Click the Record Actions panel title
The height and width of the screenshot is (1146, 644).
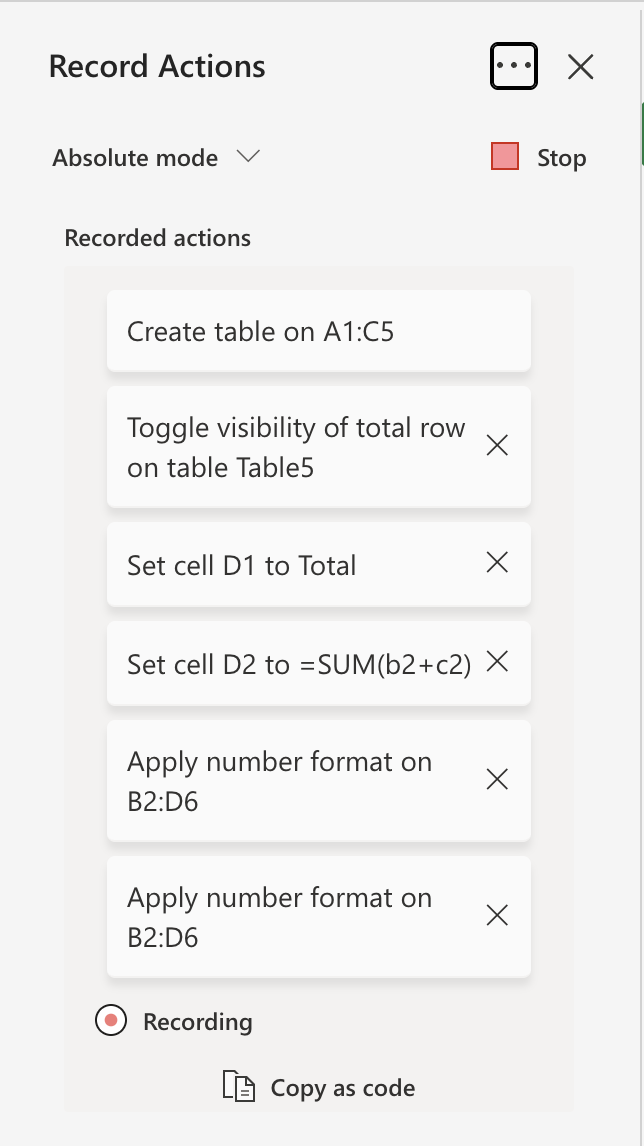pyautogui.click(x=156, y=66)
